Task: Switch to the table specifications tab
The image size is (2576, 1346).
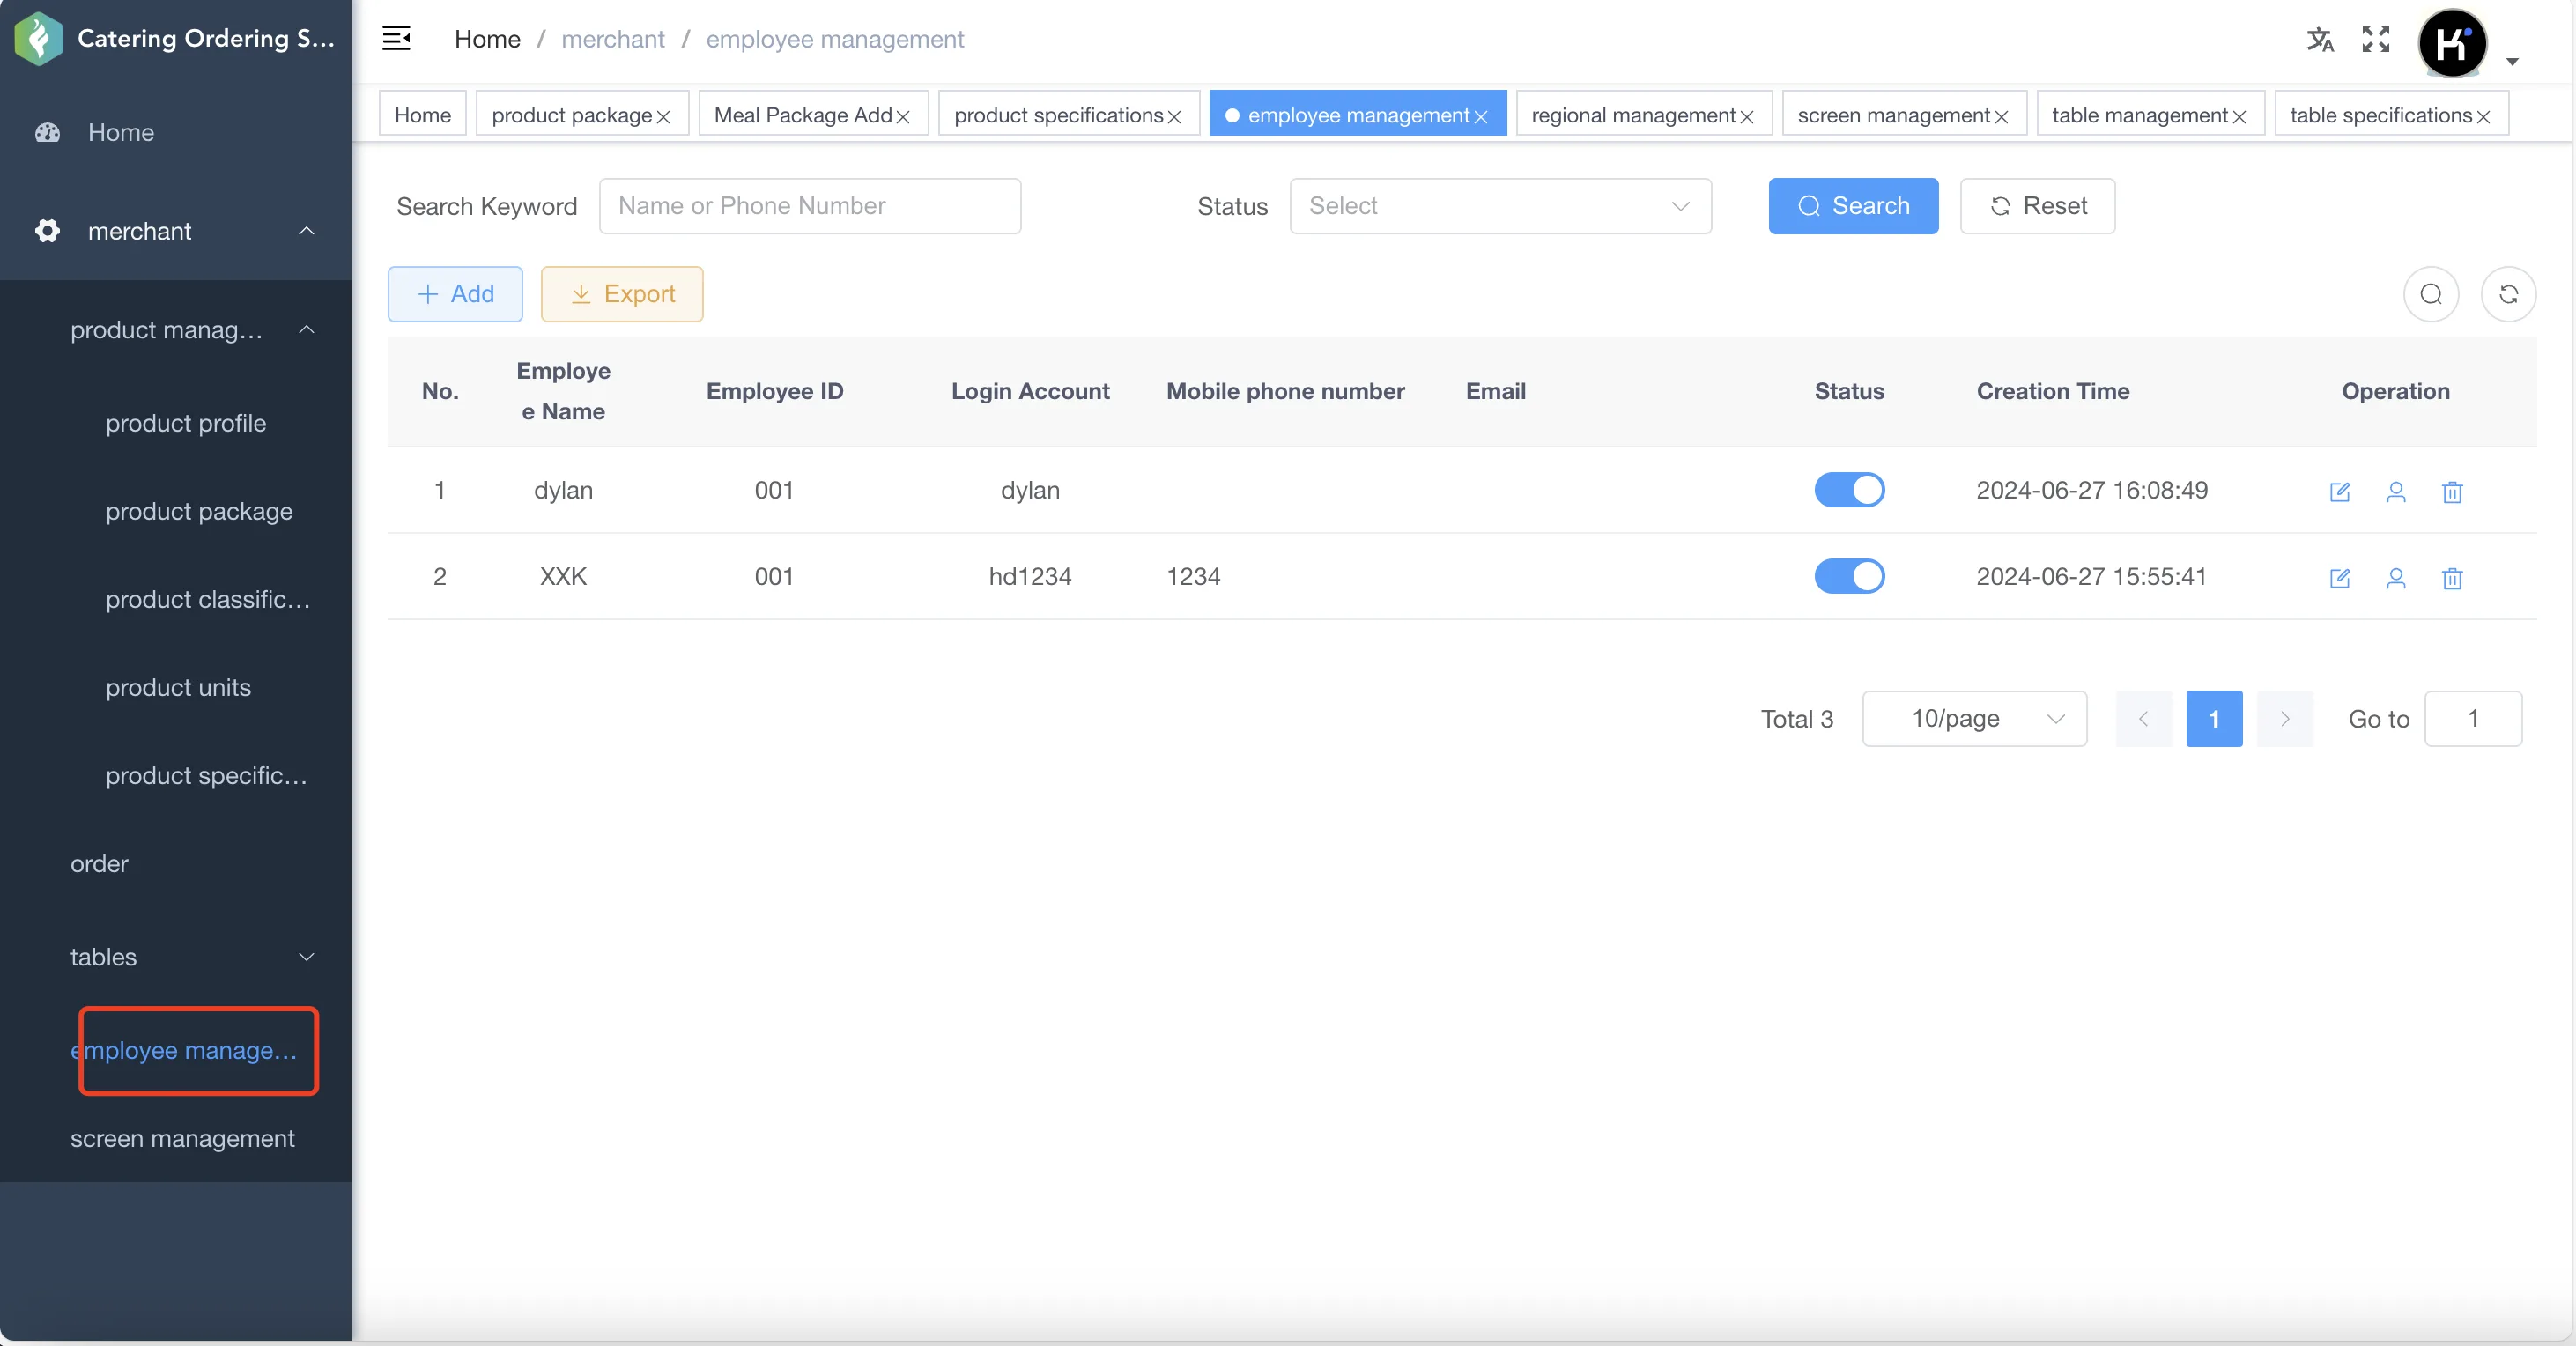Action: point(2381,115)
